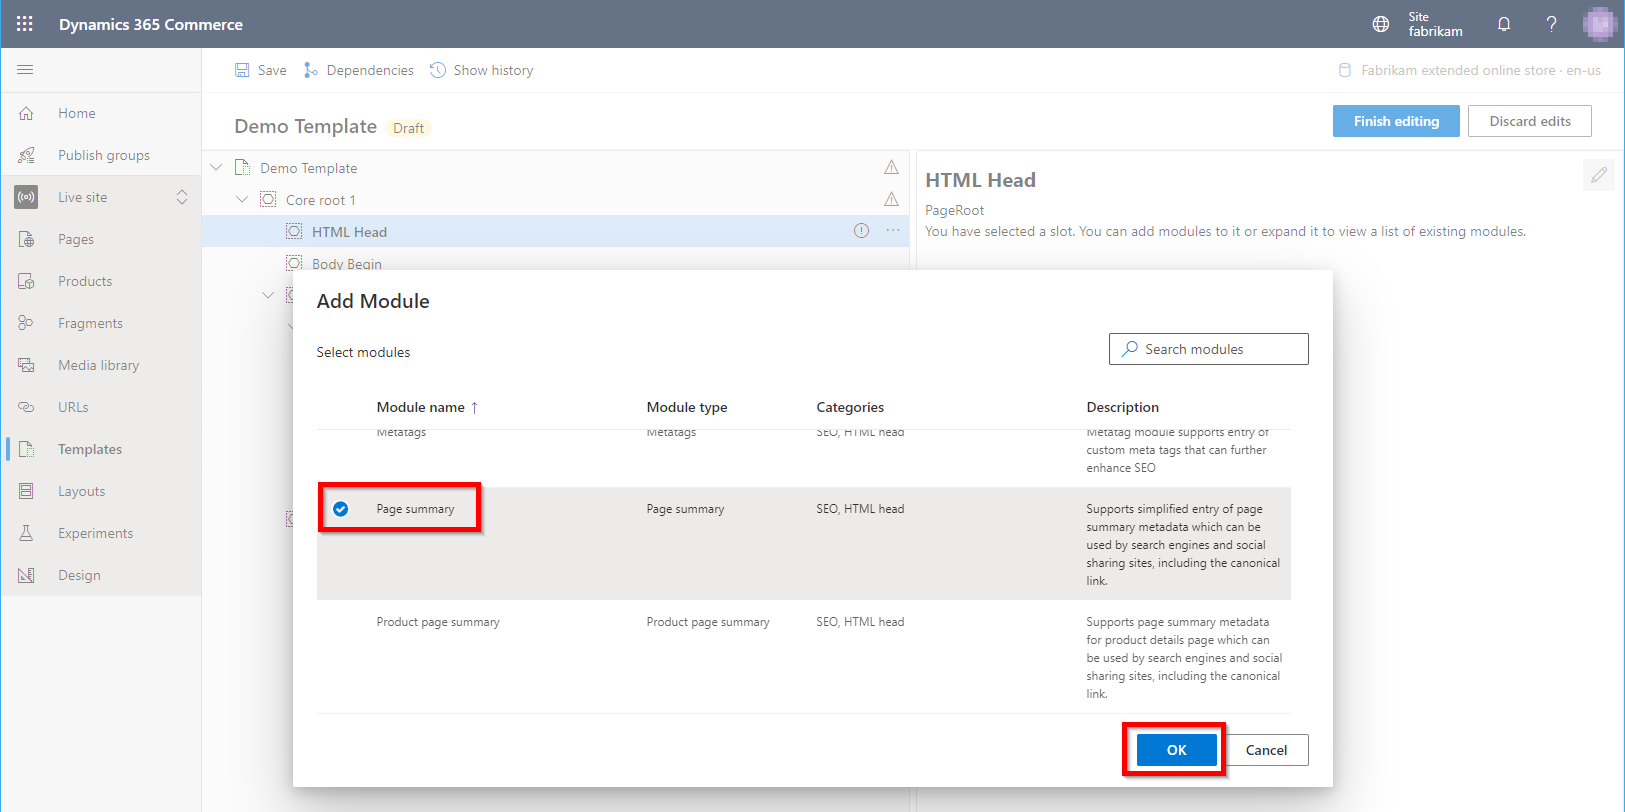Click the Description column header
1625x812 pixels.
pyautogui.click(x=1123, y=407)
